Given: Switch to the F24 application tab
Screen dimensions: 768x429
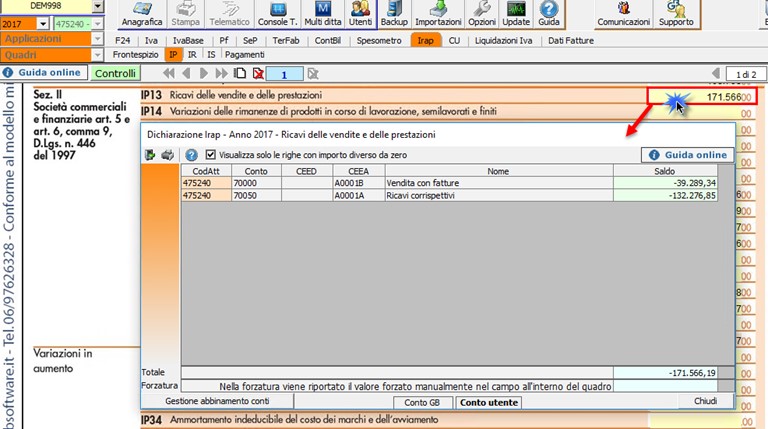Looking at the screenshot, I should (122, 41).
